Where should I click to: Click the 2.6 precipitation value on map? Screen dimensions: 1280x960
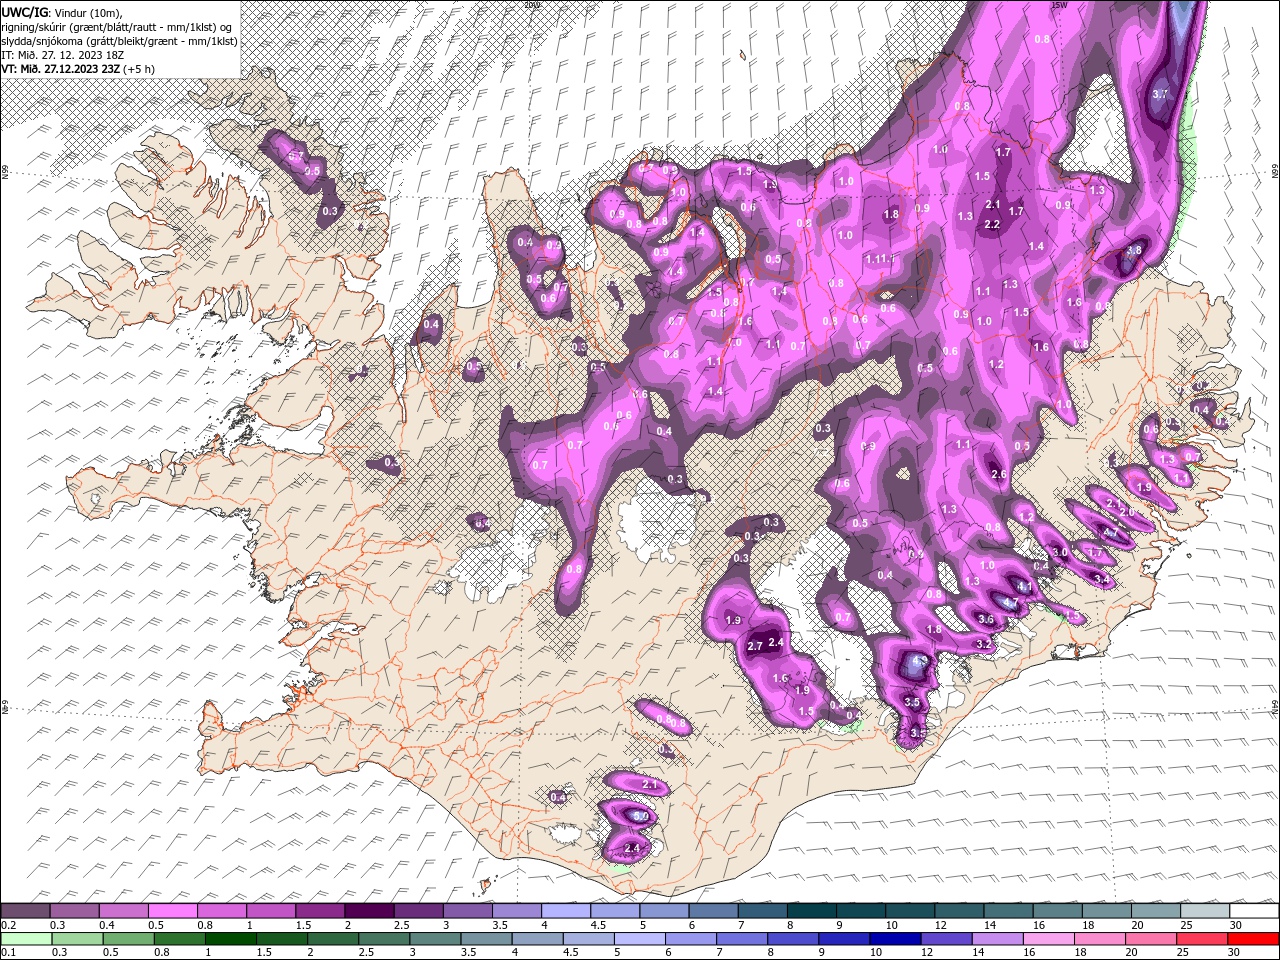pos(997,474)
